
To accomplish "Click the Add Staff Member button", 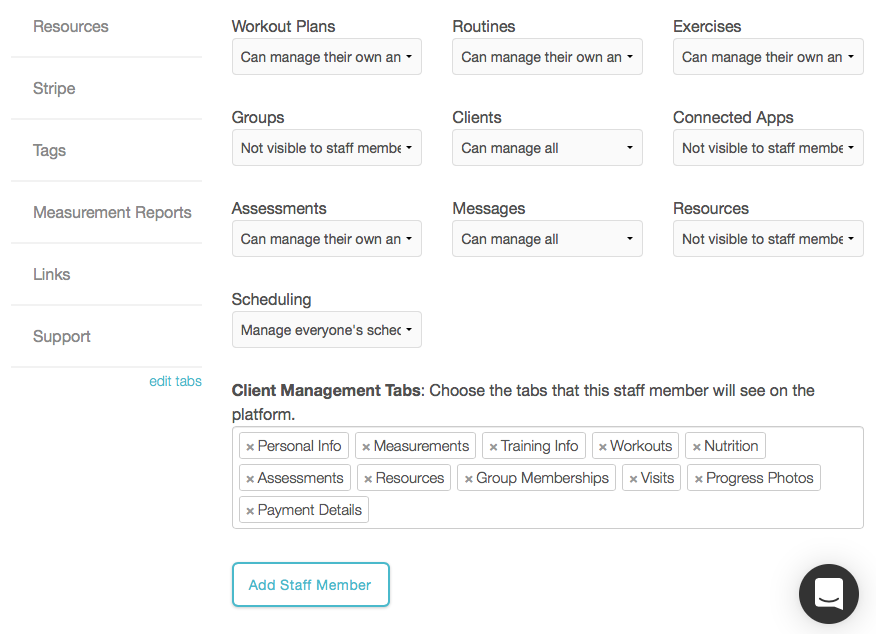I will (x=310, y=585).
